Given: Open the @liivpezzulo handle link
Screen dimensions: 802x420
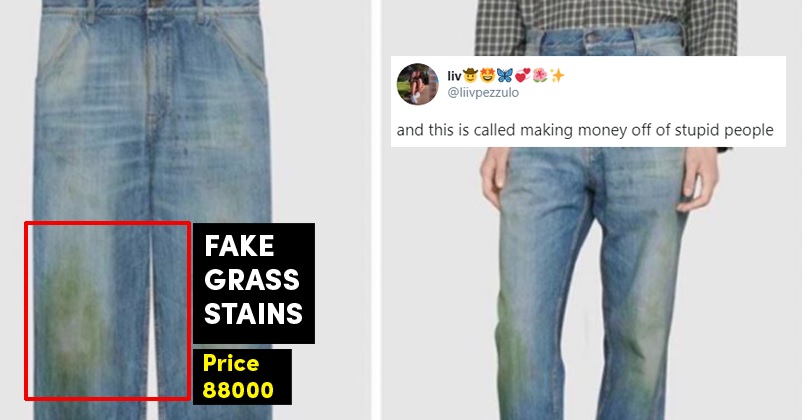Looking at the screenshot, I should pos(483,93).
